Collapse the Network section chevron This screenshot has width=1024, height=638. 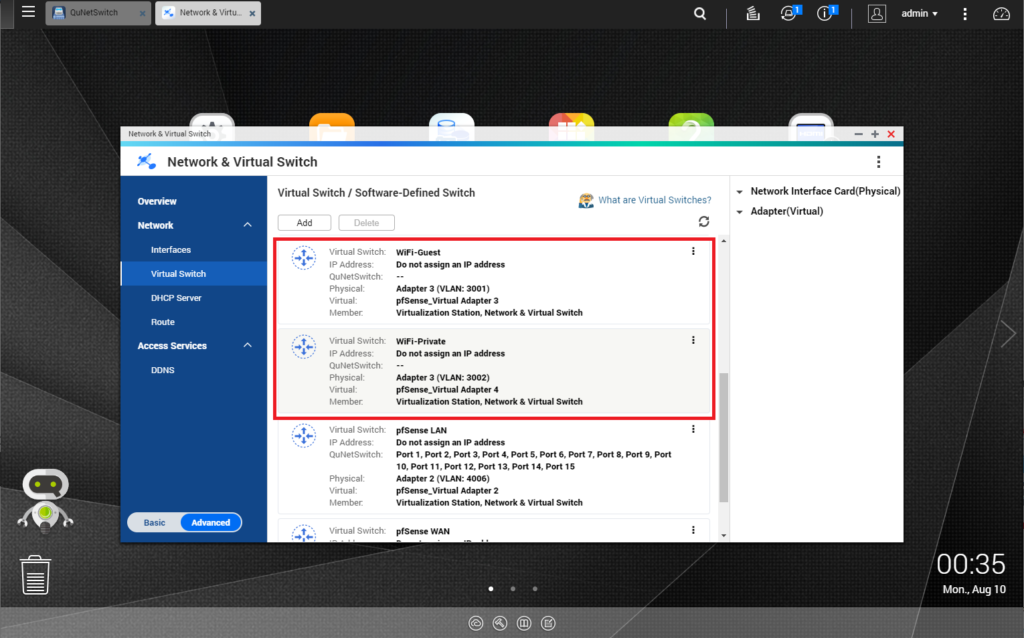tap(248, 225)
